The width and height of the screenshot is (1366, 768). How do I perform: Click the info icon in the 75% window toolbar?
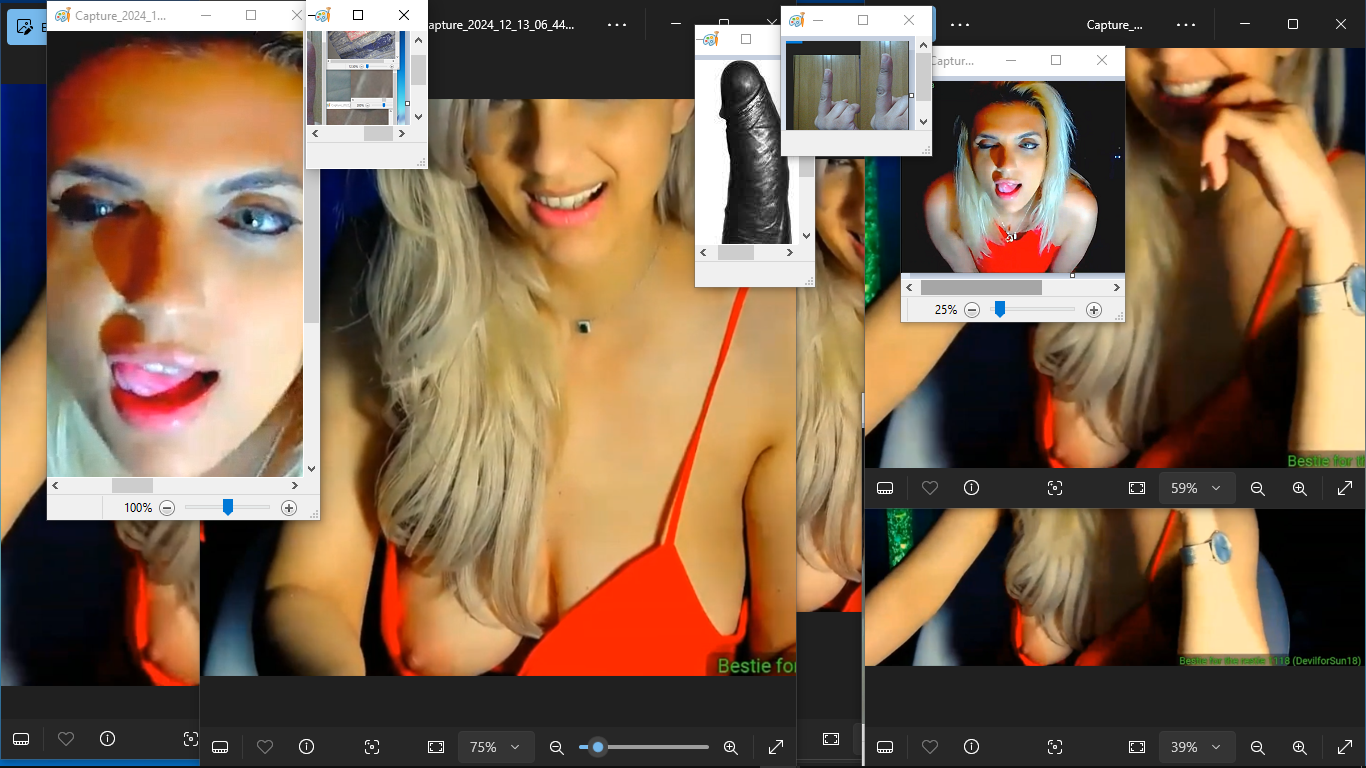[307, 747]
